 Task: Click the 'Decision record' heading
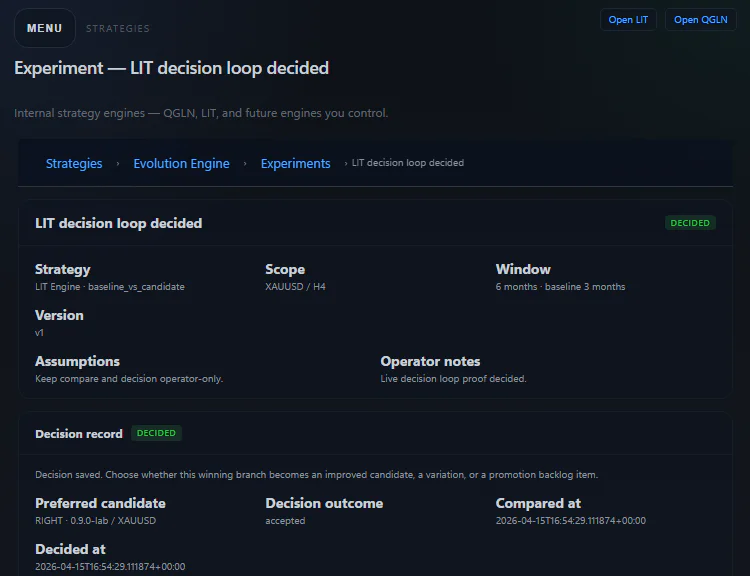[x=79, y=434]
